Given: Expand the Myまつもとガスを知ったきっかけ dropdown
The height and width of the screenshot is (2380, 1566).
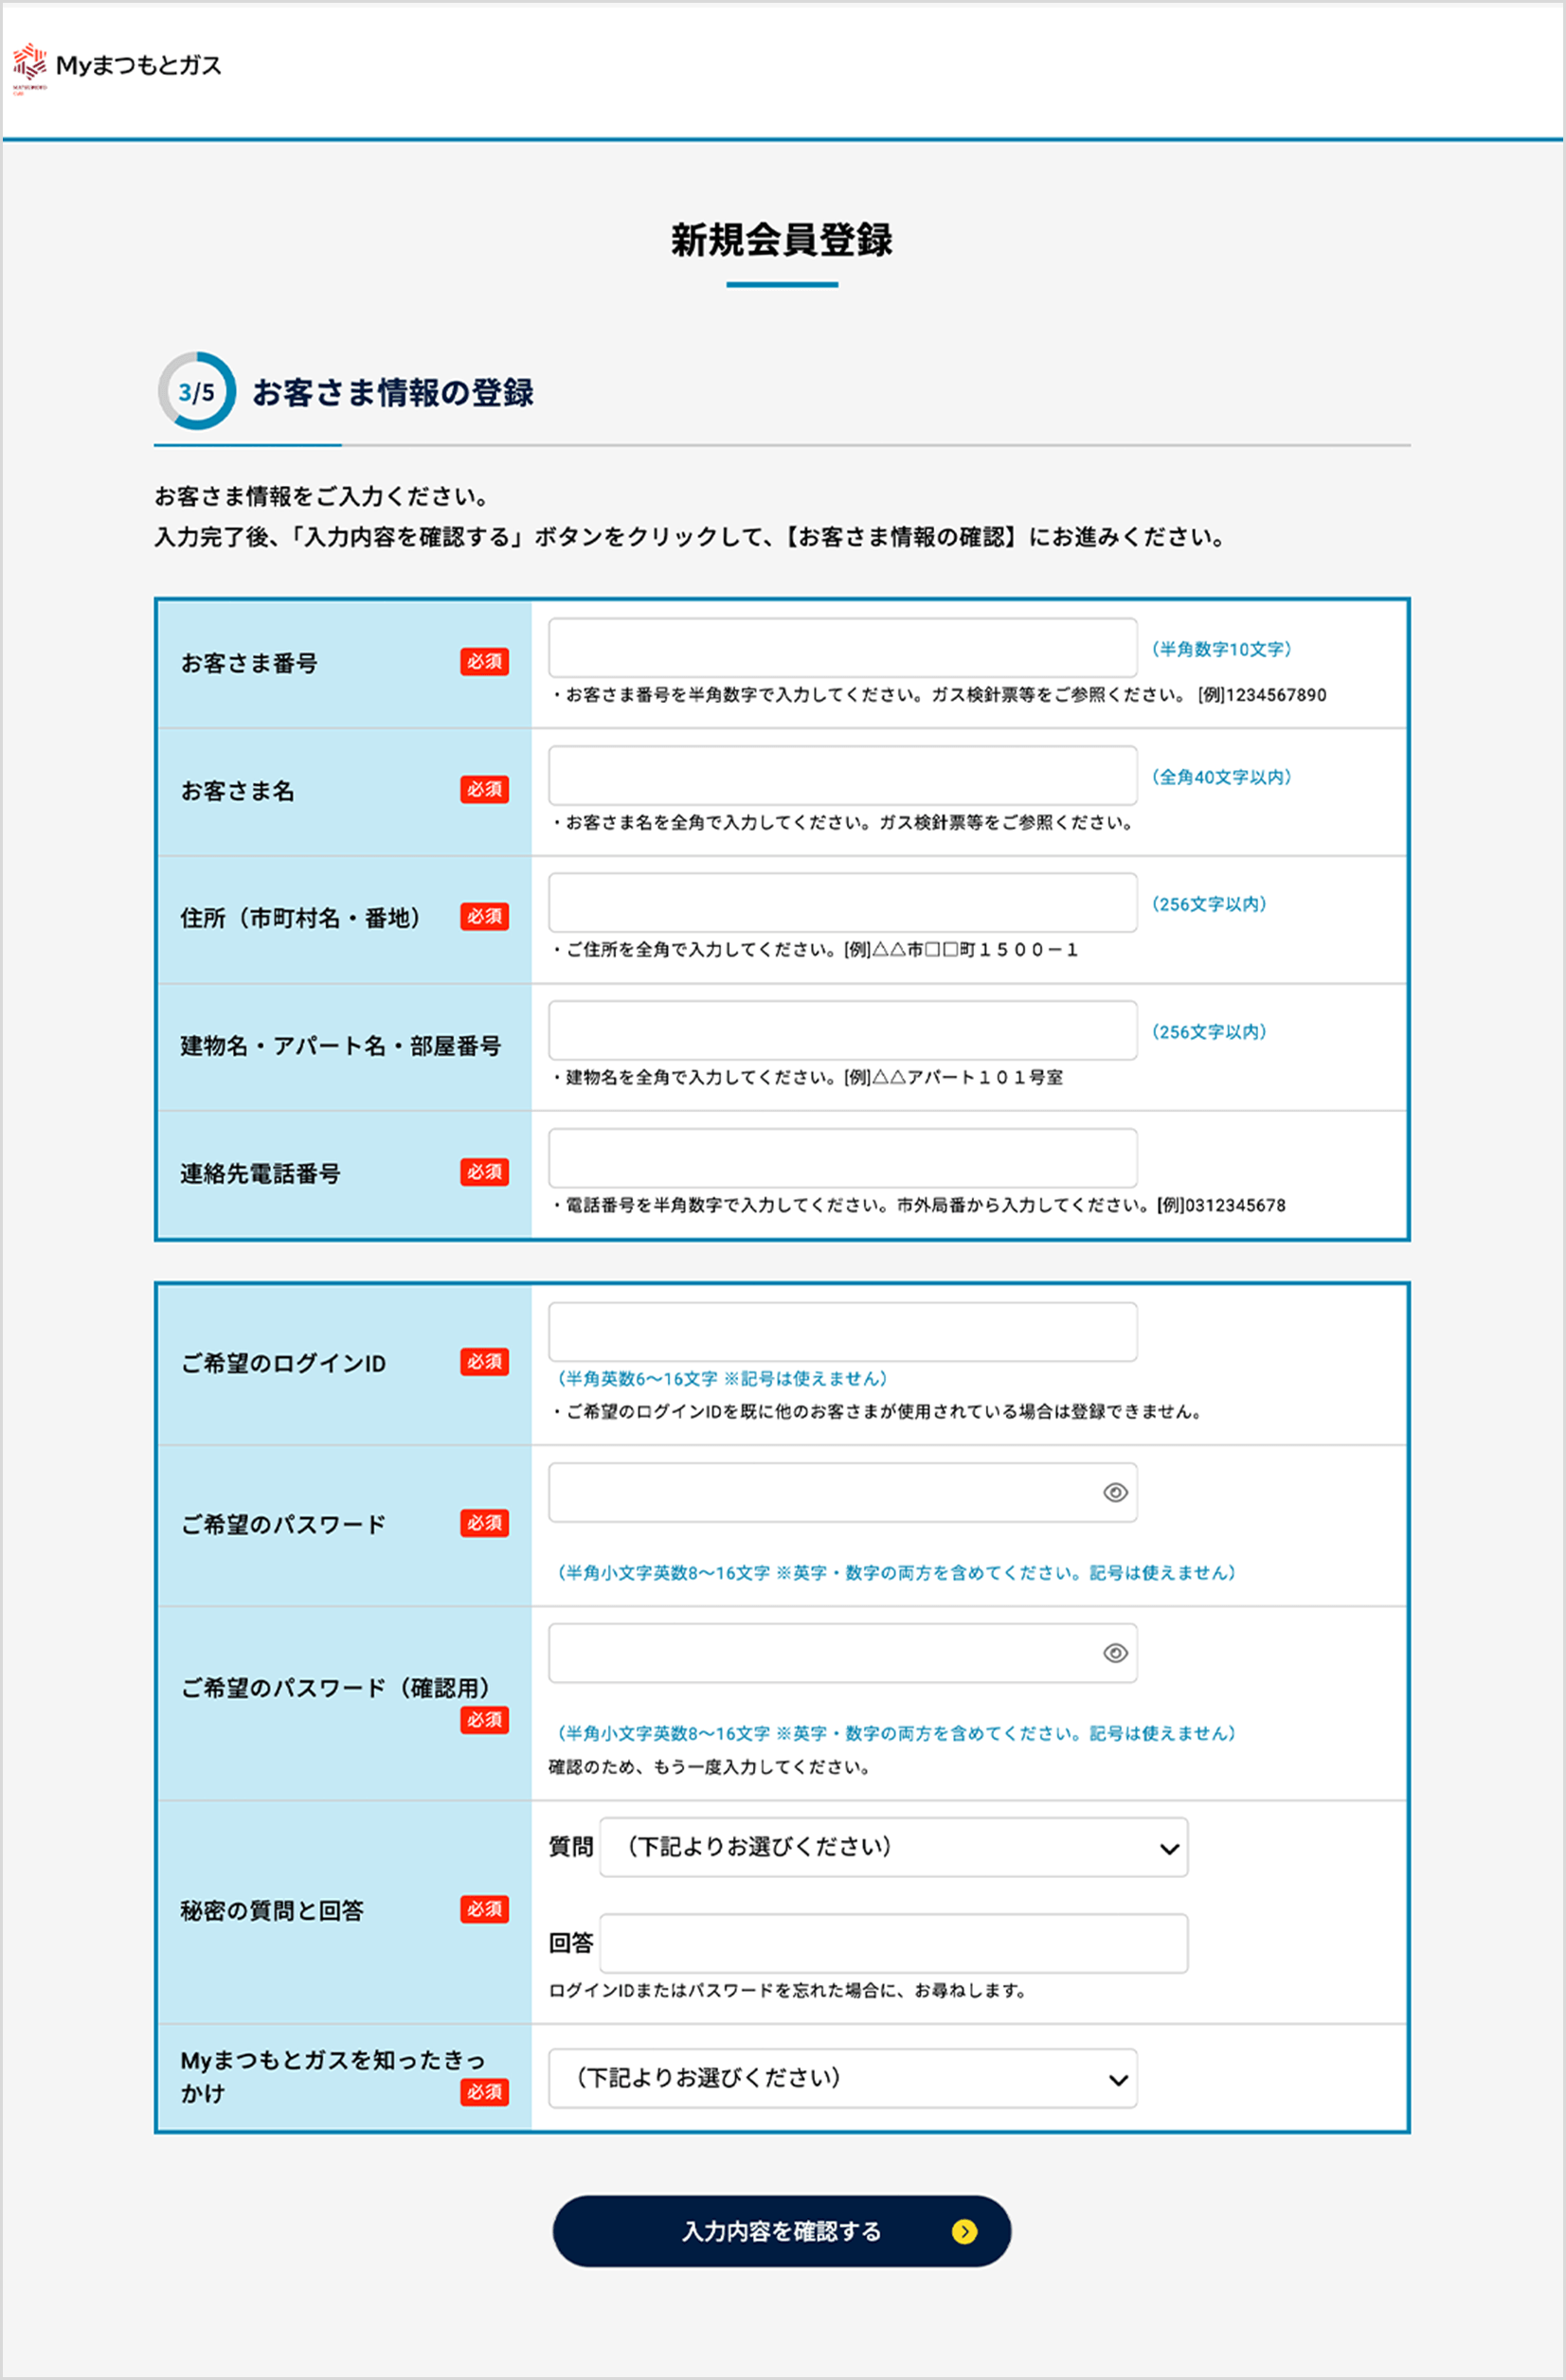Looking at the screenshot, I should 842,2078.
